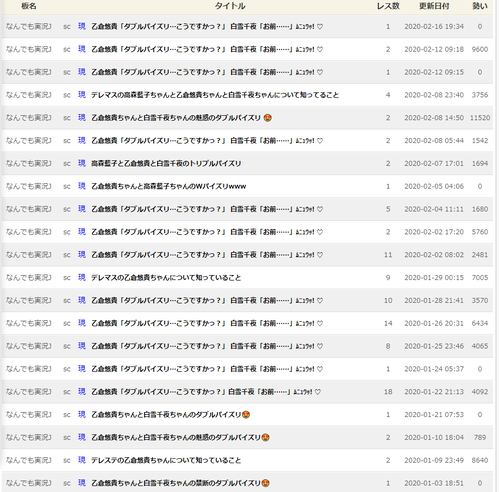
Task: Open thread デレステの乙倉悠貴ちゃんについて知っていること
Action: [x=166, y=460]
